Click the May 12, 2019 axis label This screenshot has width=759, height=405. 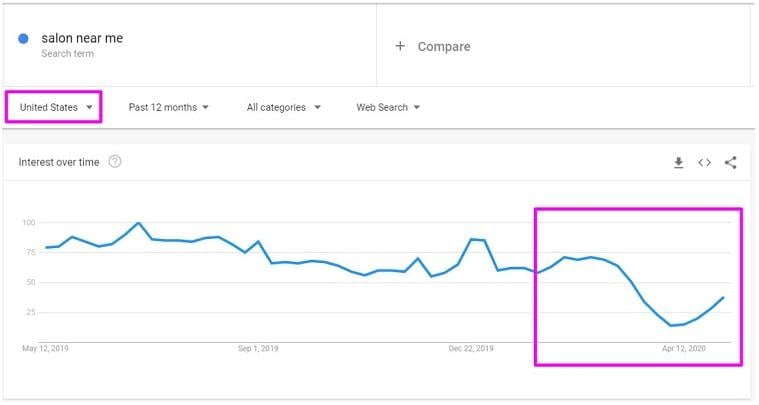[46, 348]
